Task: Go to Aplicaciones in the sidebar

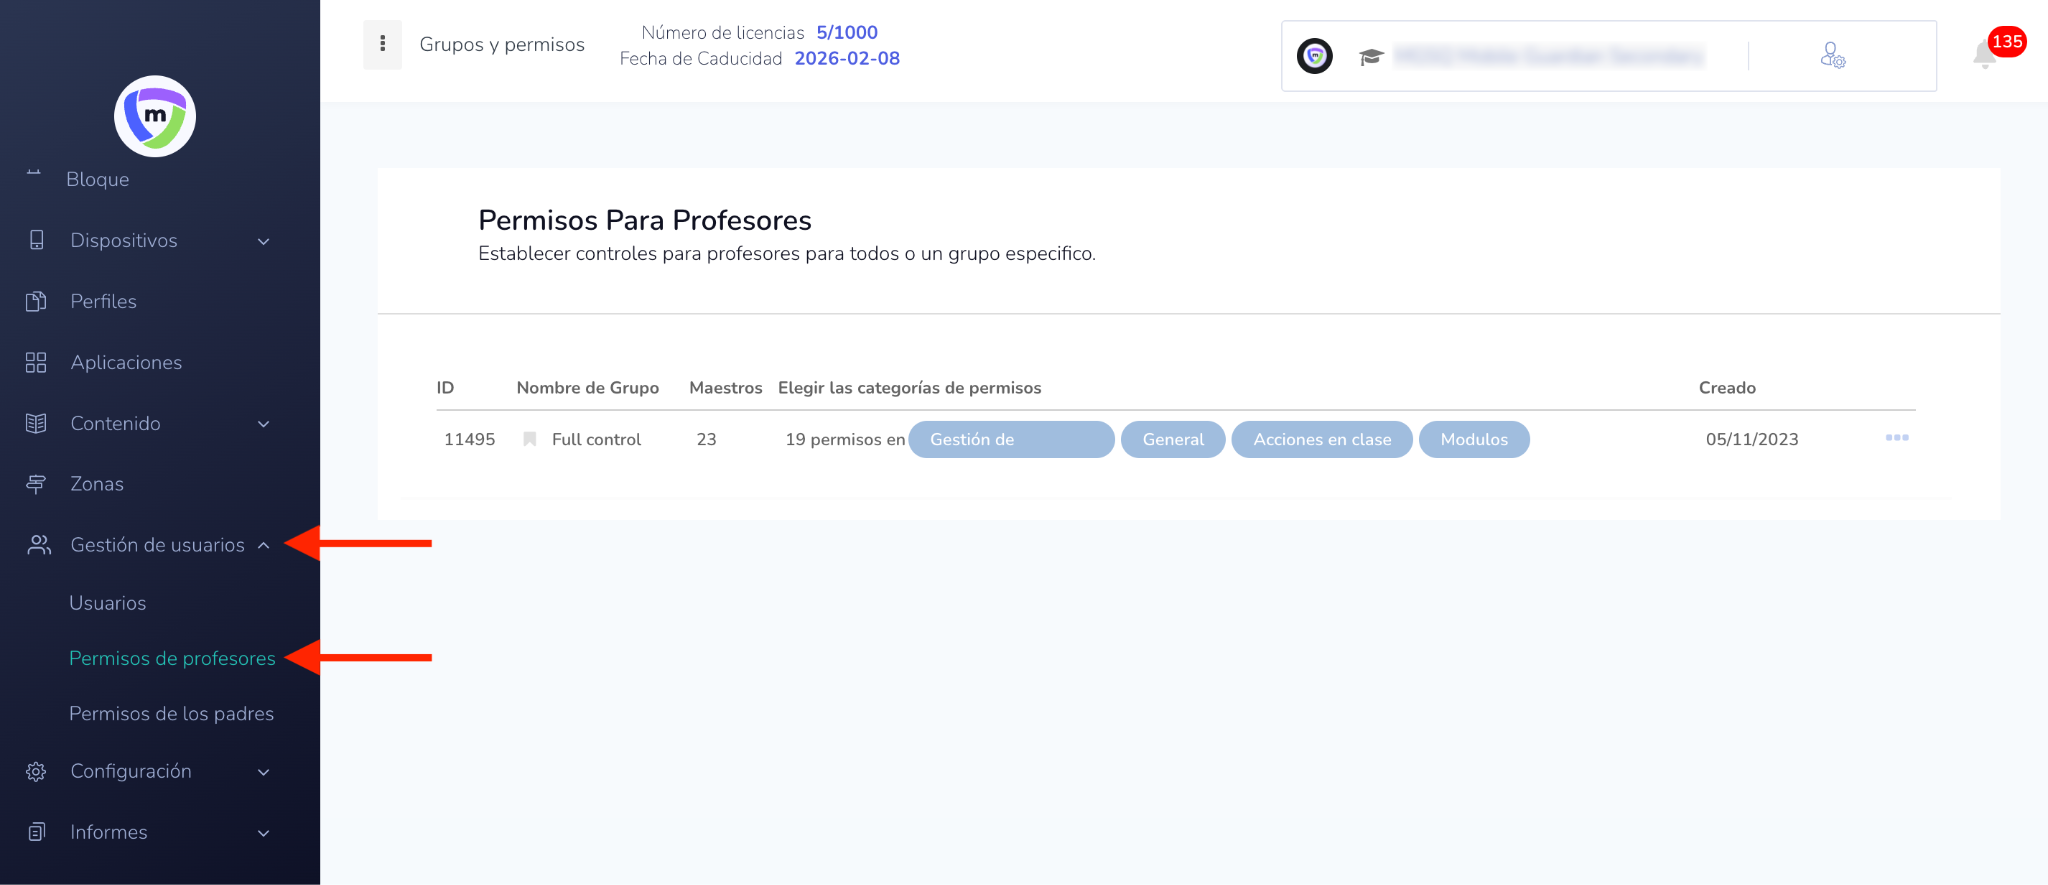Action: click(126, 363)
